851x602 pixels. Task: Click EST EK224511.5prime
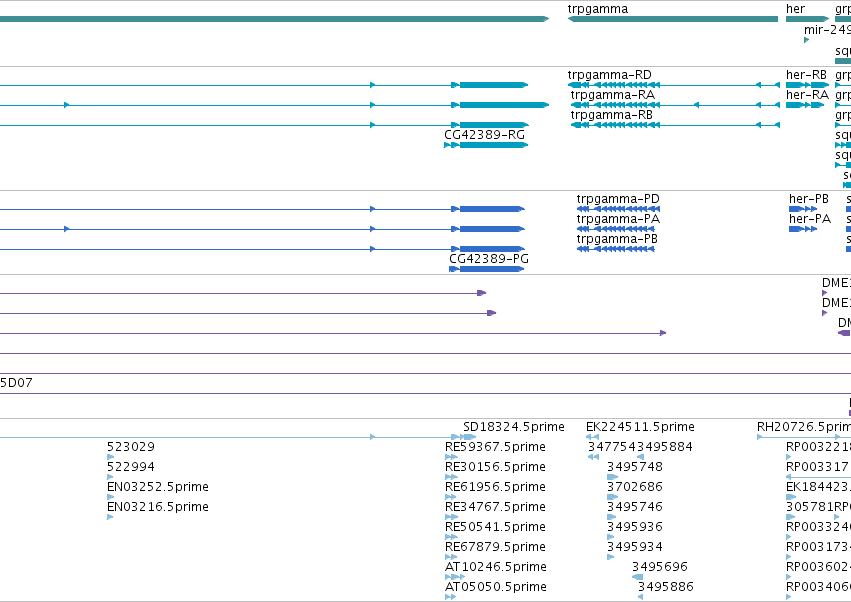pyautogui.click(x=640, y=427)
